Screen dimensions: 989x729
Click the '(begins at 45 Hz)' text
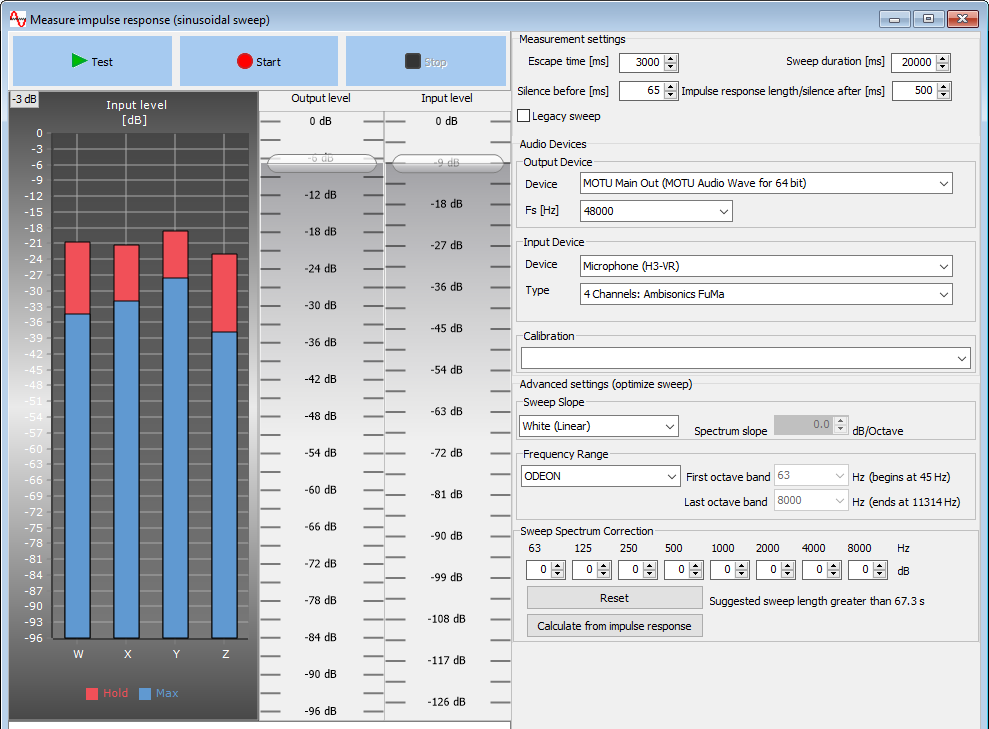(x=910, y=477)
